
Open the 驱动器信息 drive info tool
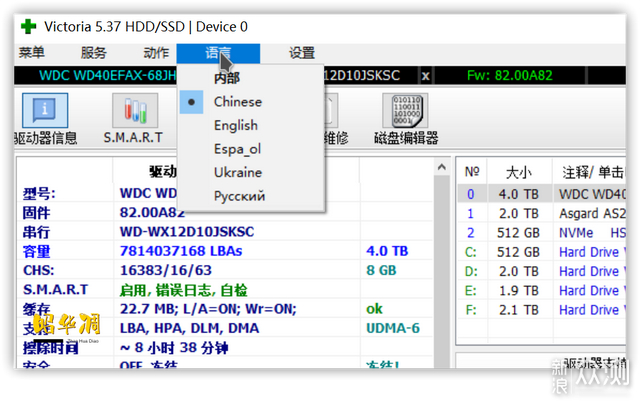tap(45, 119)
